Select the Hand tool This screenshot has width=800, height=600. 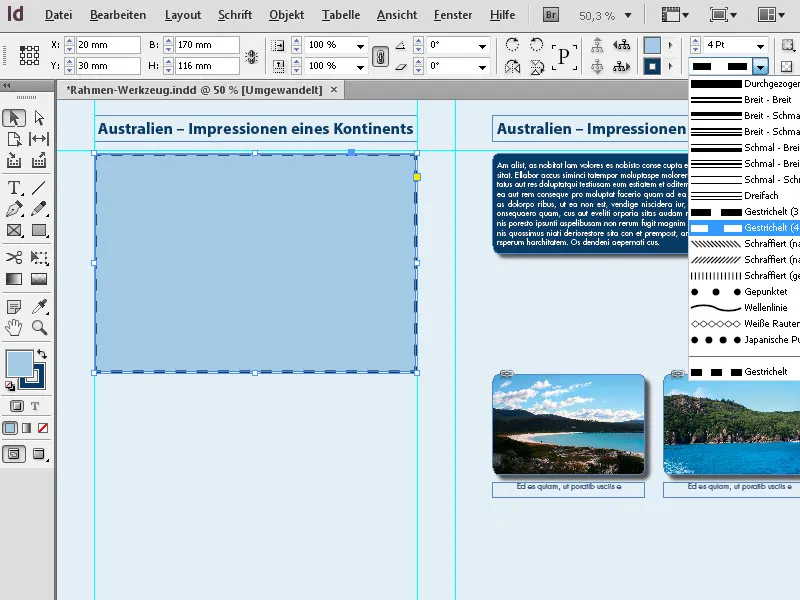[14, 327]
